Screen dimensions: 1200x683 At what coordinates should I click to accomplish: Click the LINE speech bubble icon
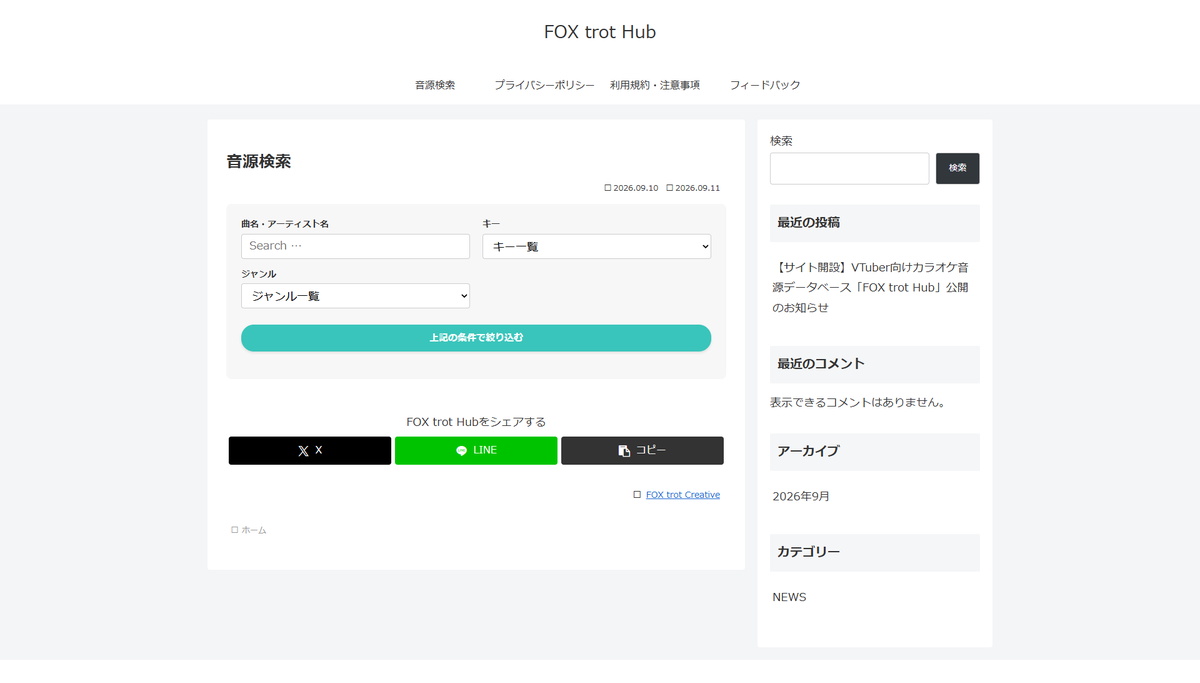coord(461,451)
